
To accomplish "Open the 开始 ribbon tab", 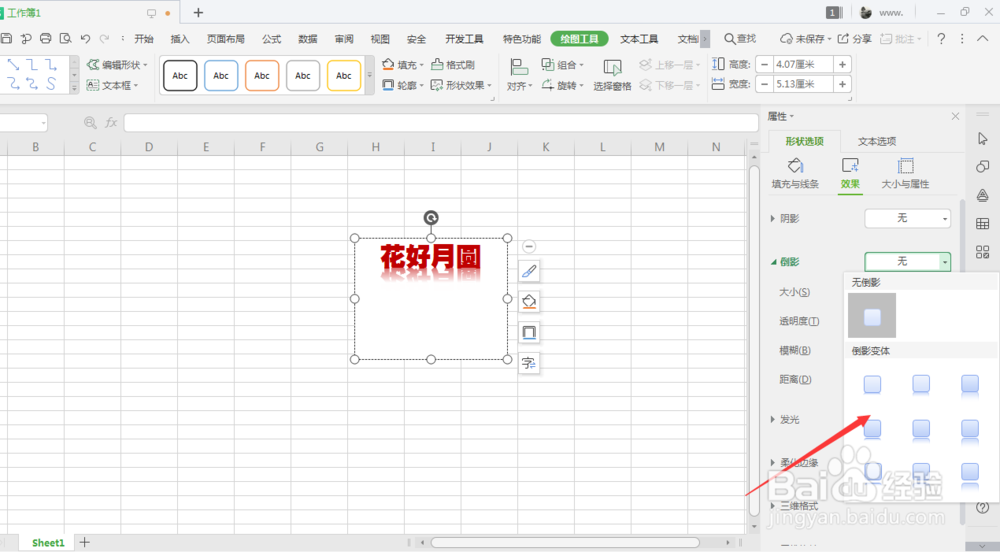I will tap(144, 39).
